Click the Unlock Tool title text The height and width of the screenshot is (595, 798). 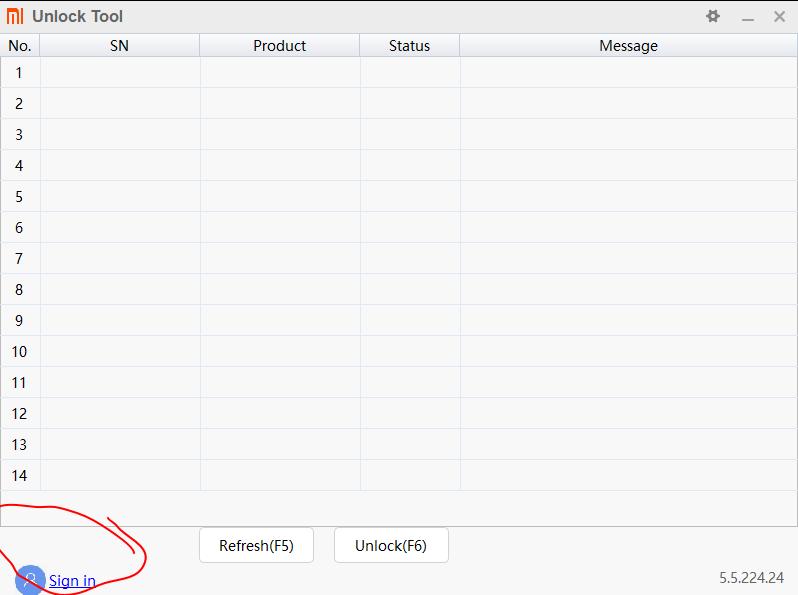pos(77,16)
